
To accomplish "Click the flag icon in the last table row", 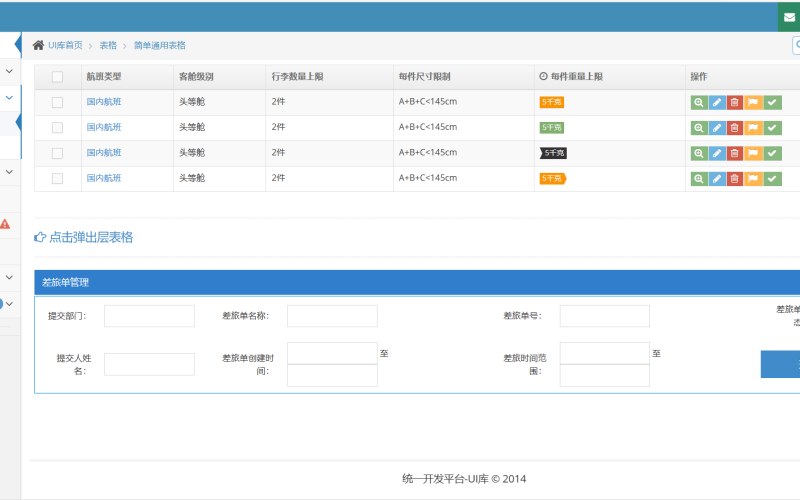I will pyautogui.click(x=753, y=179).
